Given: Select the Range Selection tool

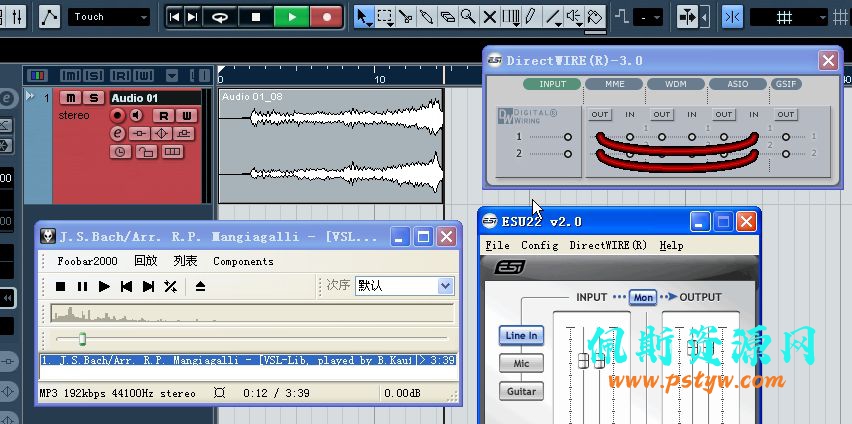Looking at the screenshot, I should tap(384, 17).
